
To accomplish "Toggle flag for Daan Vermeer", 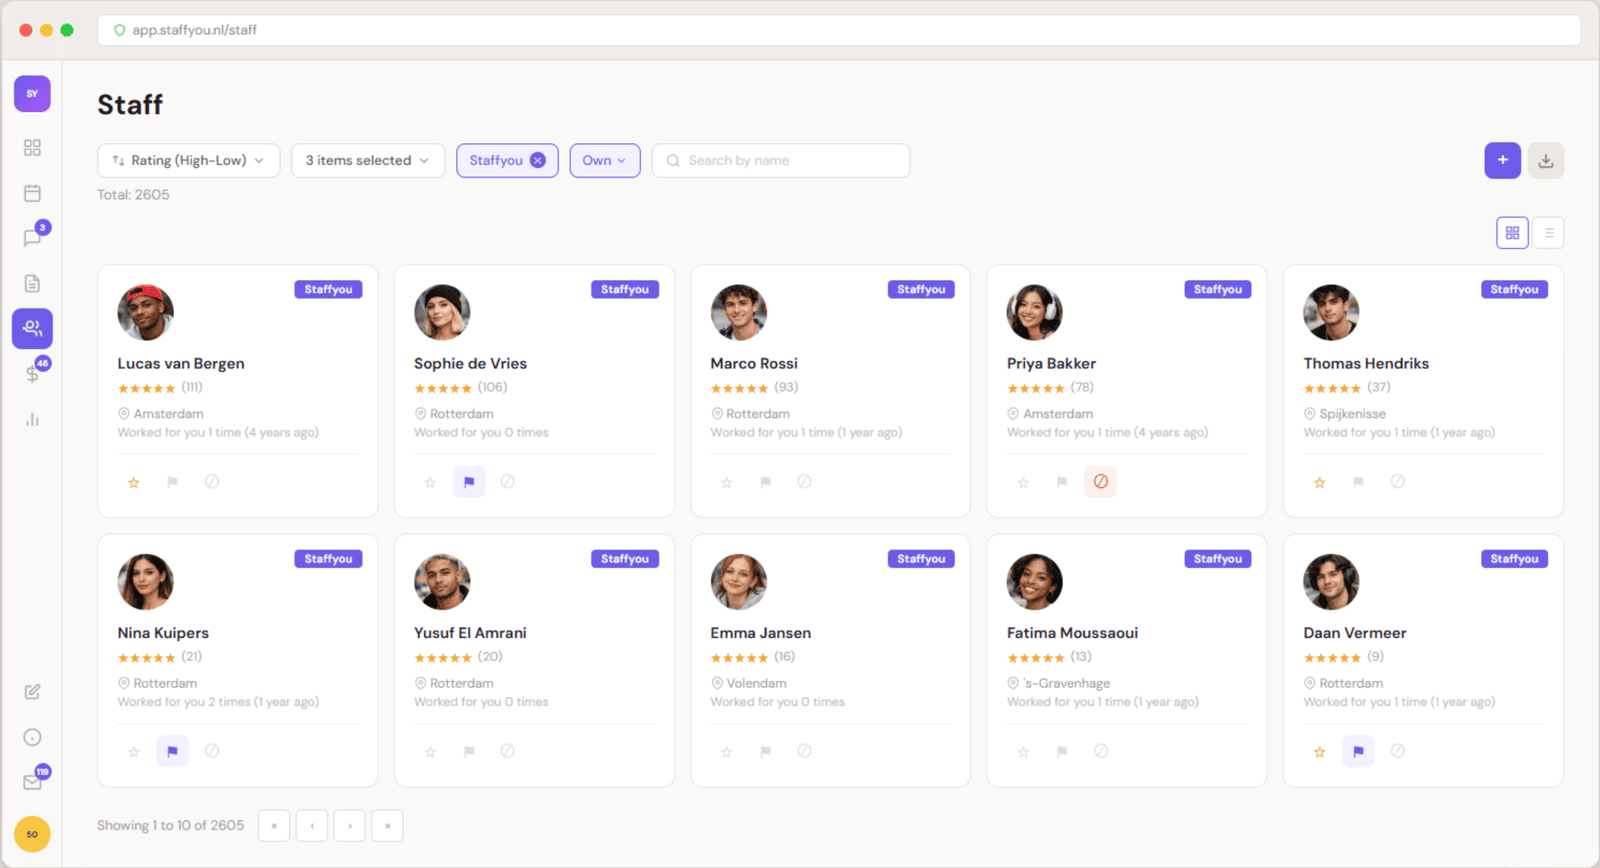I will tap(1358, 751).
